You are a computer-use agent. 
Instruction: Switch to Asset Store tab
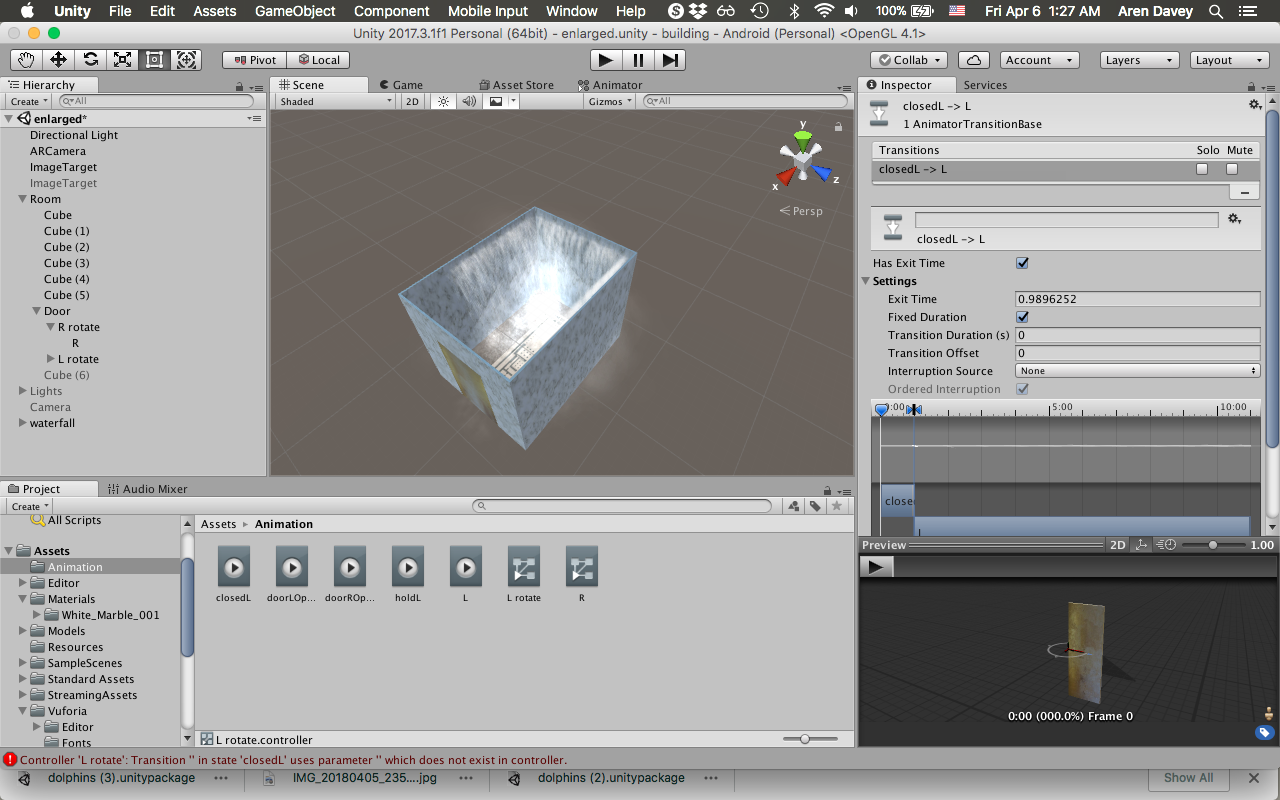[x=516, y=85]
